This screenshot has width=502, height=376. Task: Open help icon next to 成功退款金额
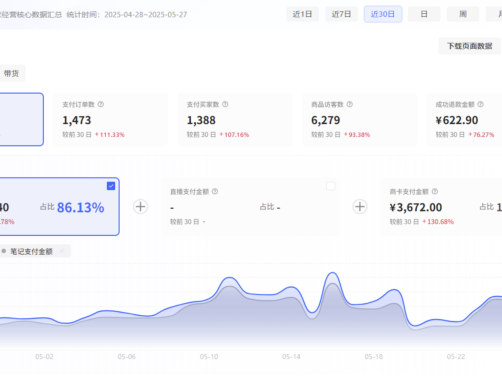480,104
